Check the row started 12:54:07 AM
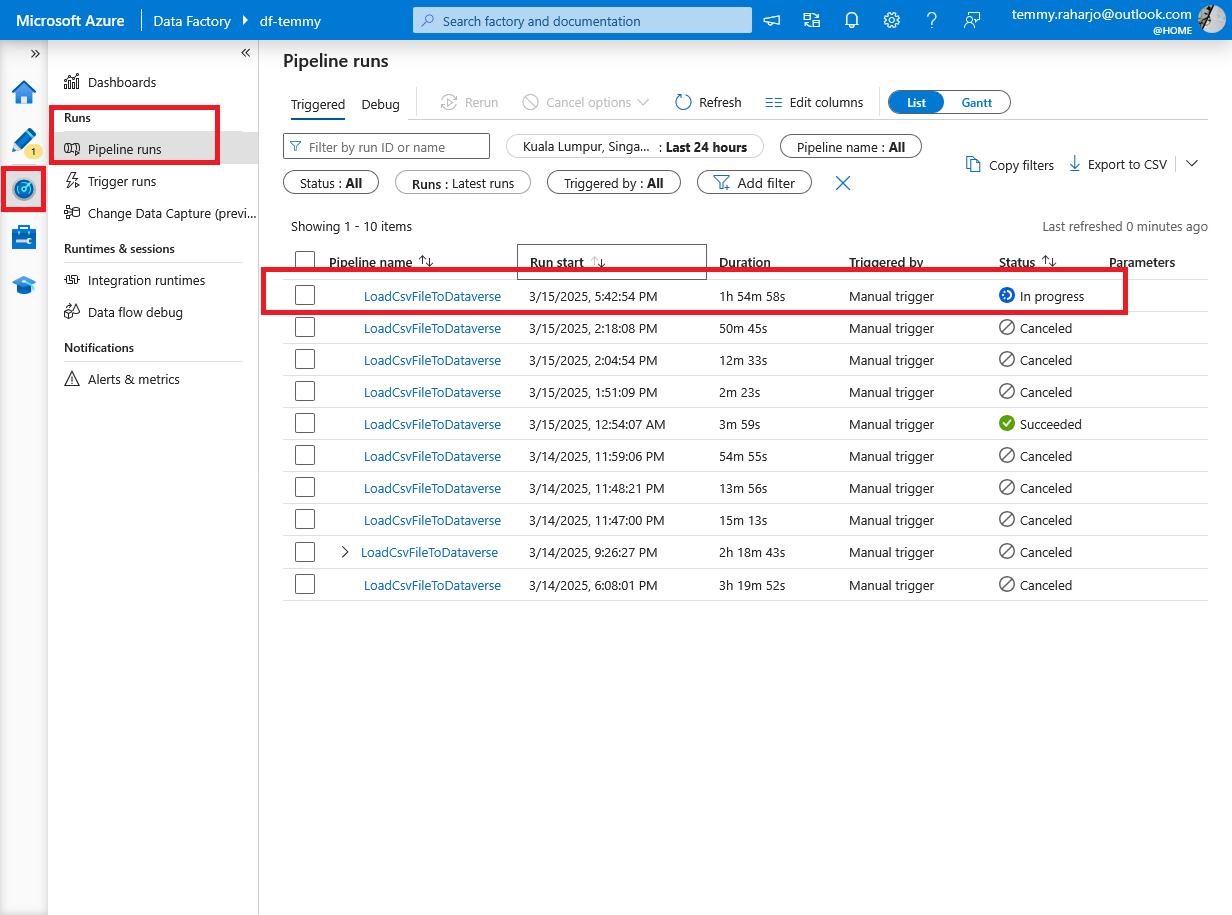The height and width of the screenshot is (915, 1232). pos(305,423)
